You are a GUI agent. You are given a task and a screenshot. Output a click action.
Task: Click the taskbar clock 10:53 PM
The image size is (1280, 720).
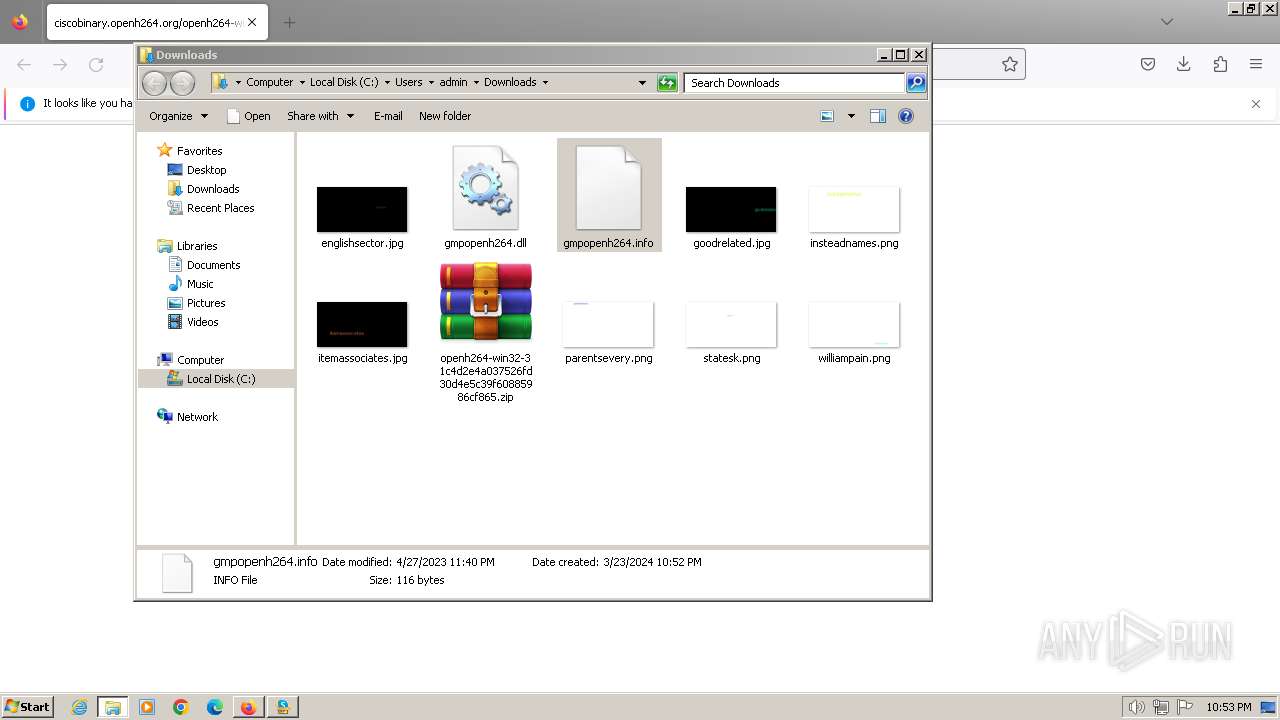1229,707
